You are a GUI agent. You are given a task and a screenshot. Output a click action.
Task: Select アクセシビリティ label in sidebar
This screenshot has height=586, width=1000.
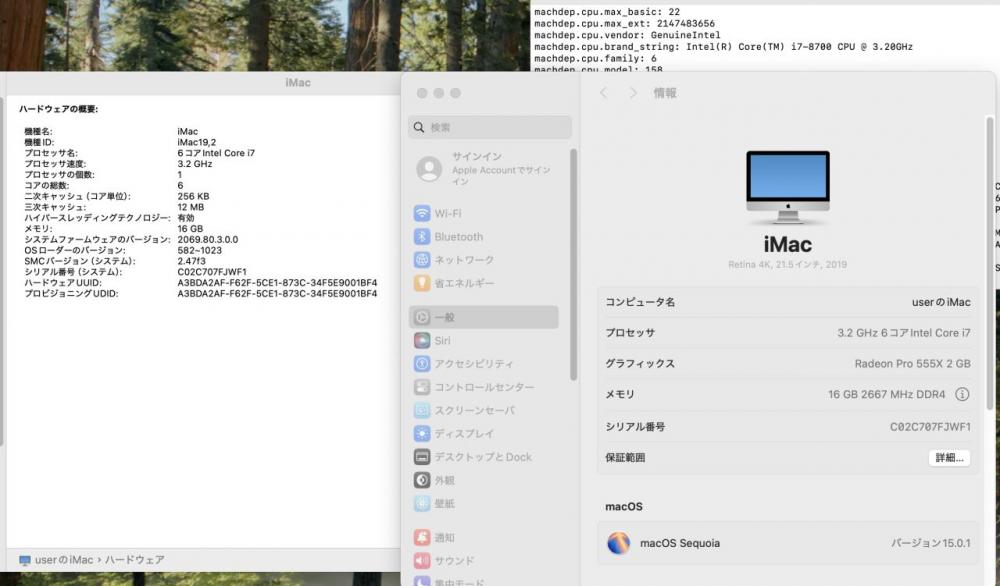474,364
